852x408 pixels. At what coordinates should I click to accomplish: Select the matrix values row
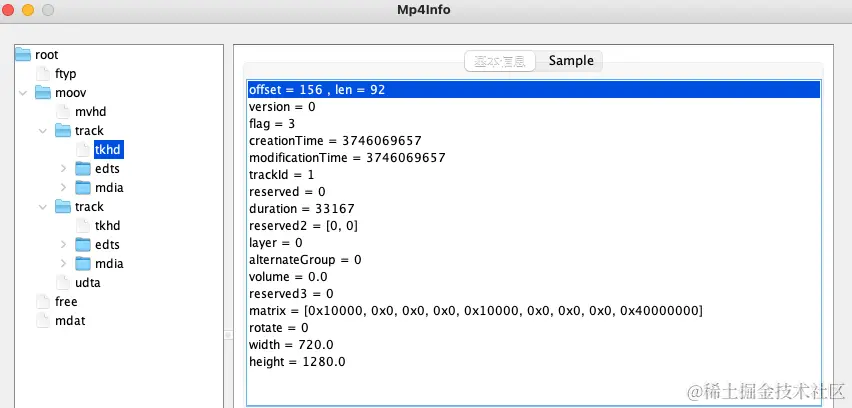(x=534, y=311)
